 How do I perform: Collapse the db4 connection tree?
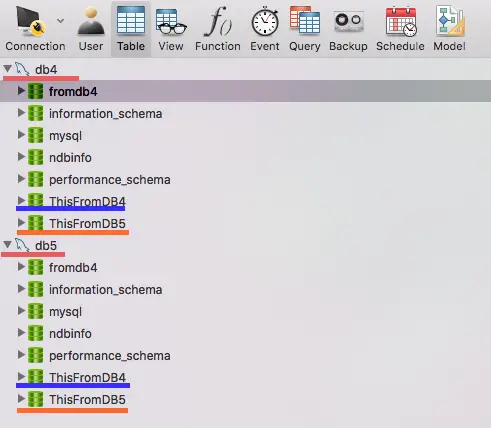[x=7, y=69]
